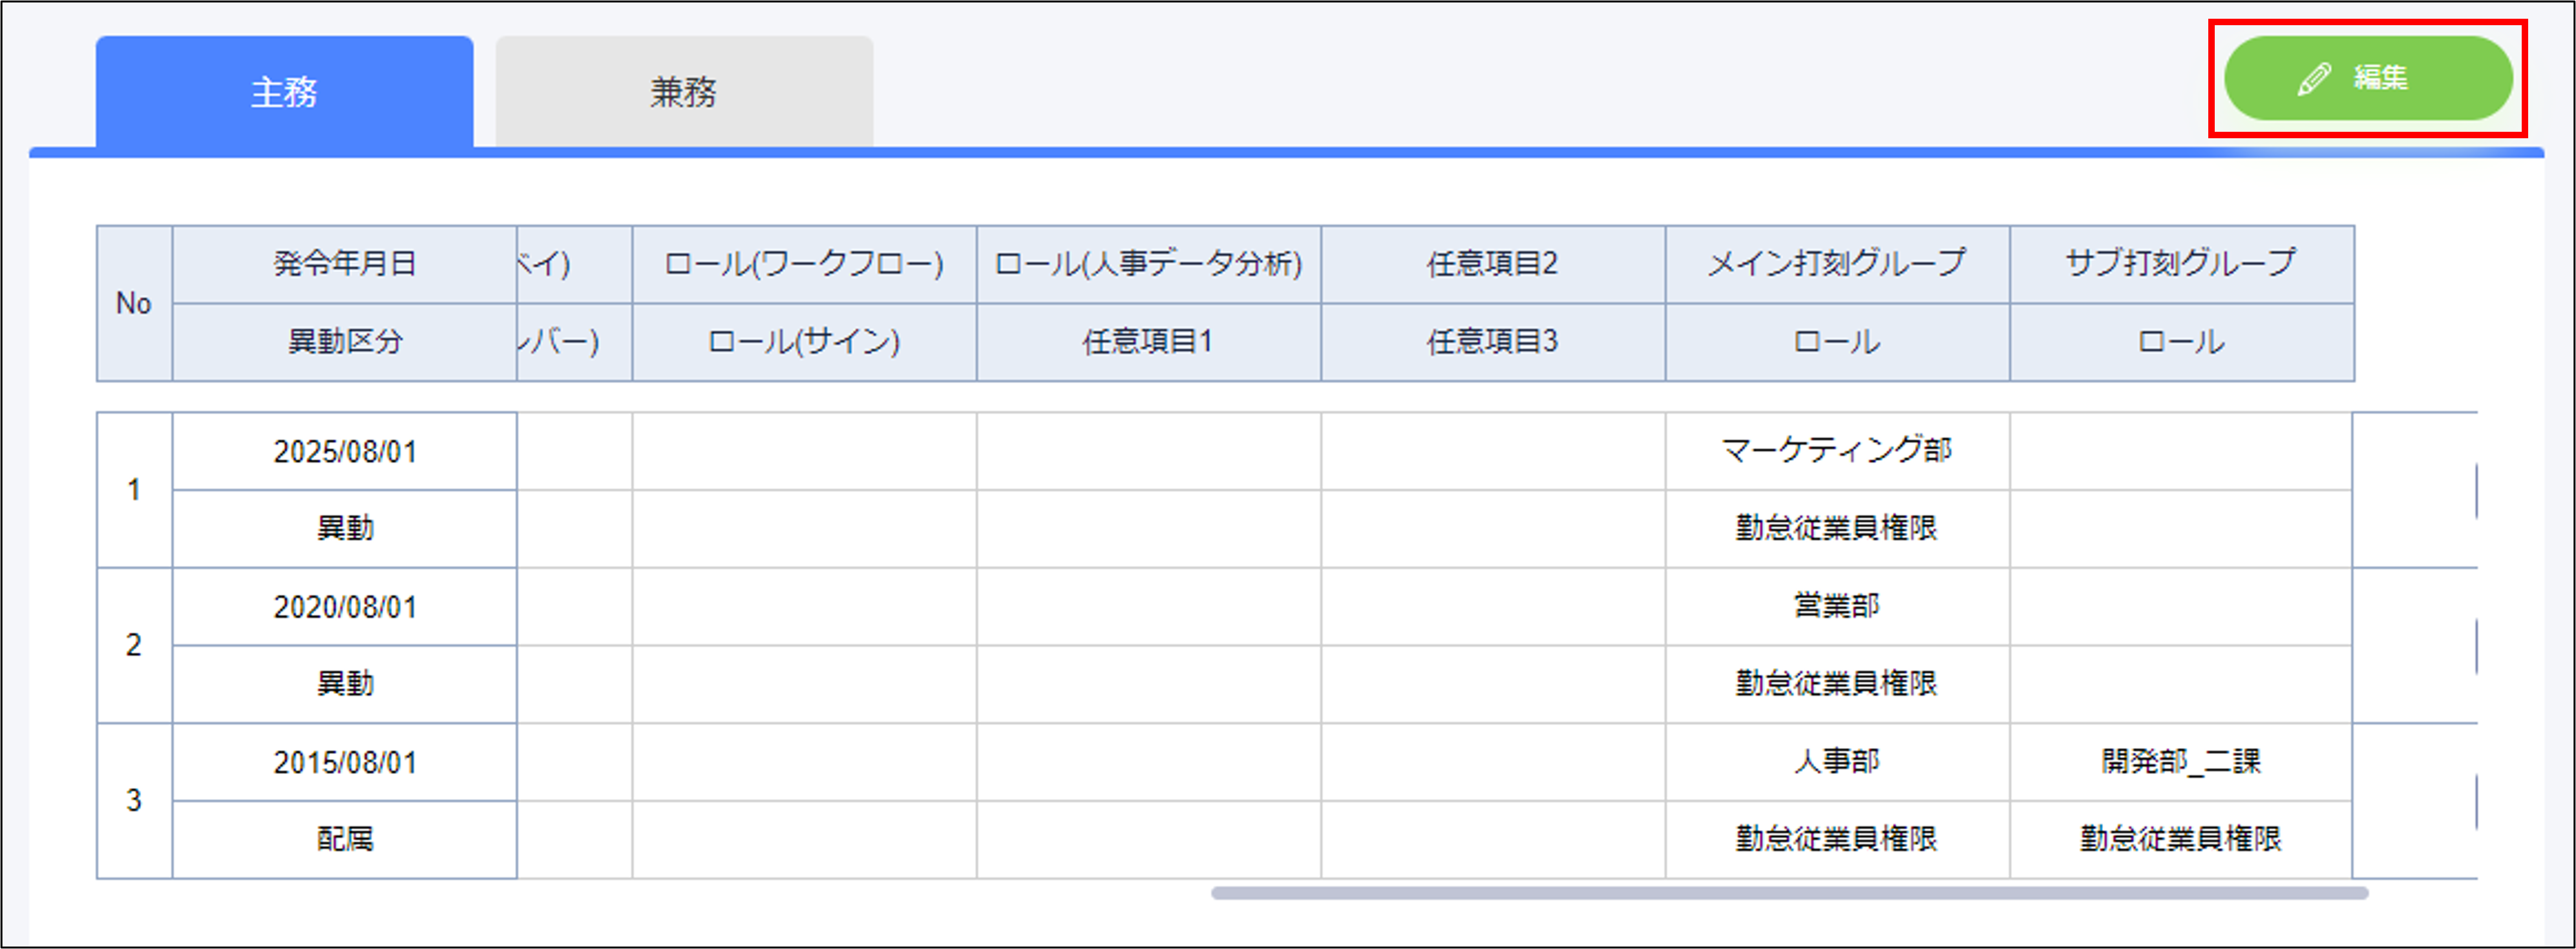Image resolution: width=2576 pixels, height=949 pixels.
Task: Click the ロール(人事データ分析) header cell
Action: coord(1148,264)
